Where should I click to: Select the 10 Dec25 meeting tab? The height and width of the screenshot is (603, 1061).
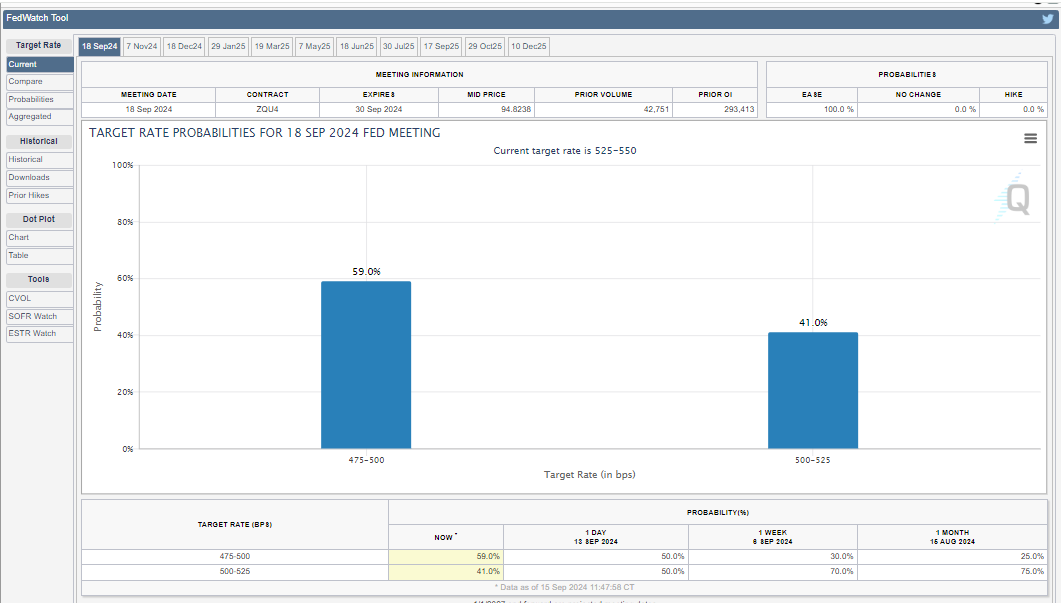(528, 46)
